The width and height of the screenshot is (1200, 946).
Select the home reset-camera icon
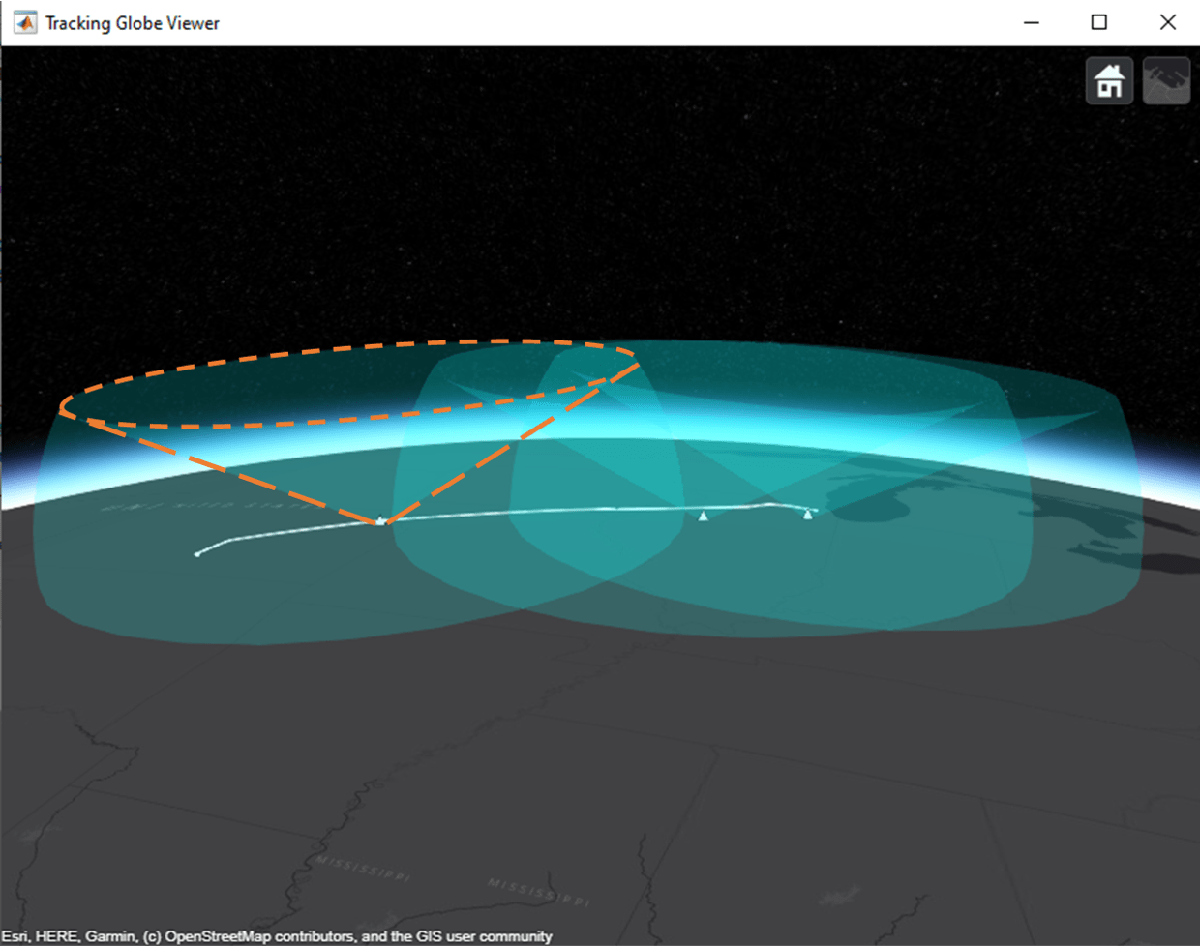click(x=1108, y=80)
